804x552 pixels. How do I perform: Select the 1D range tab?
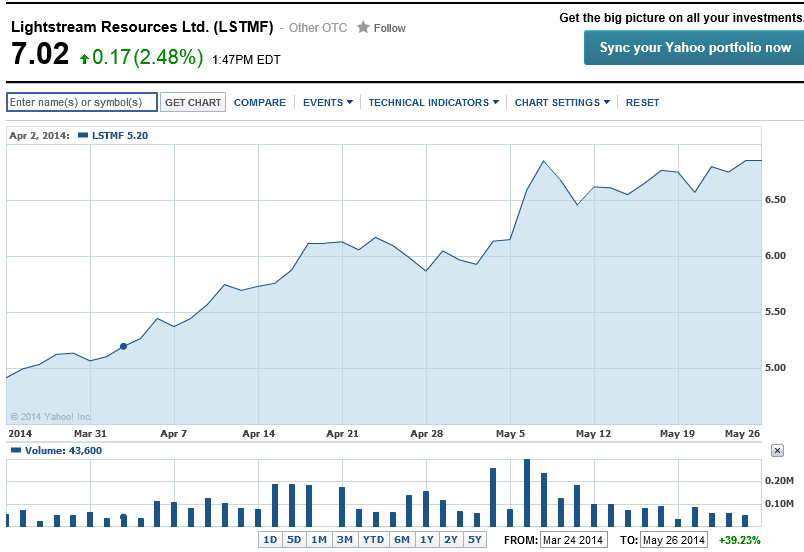coord(270,540)
